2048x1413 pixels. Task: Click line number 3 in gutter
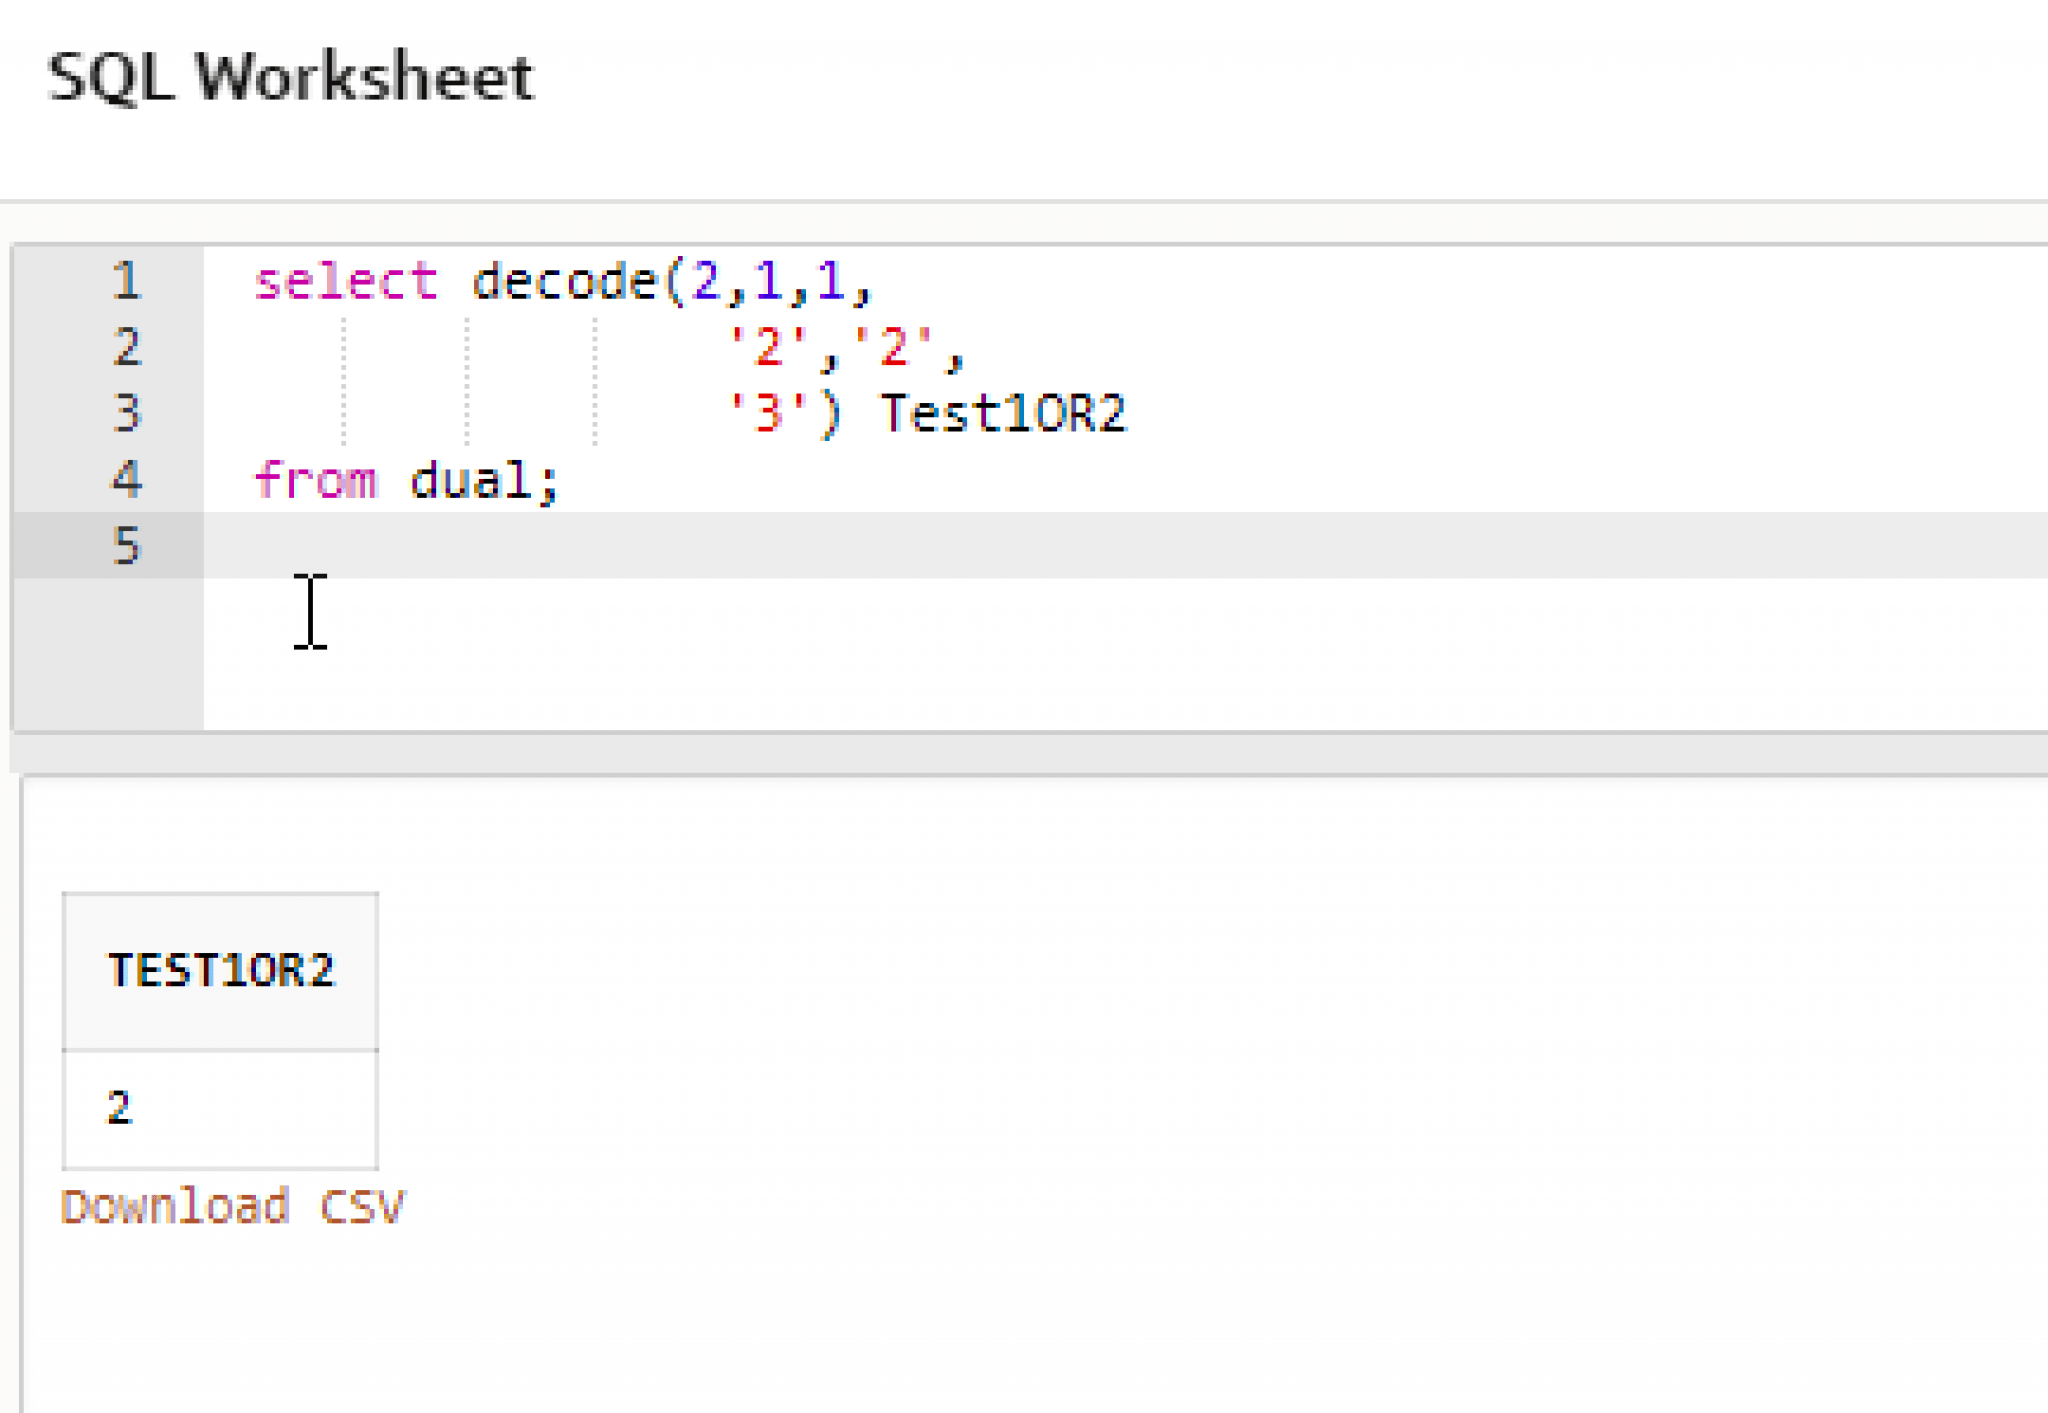point(126,413)
